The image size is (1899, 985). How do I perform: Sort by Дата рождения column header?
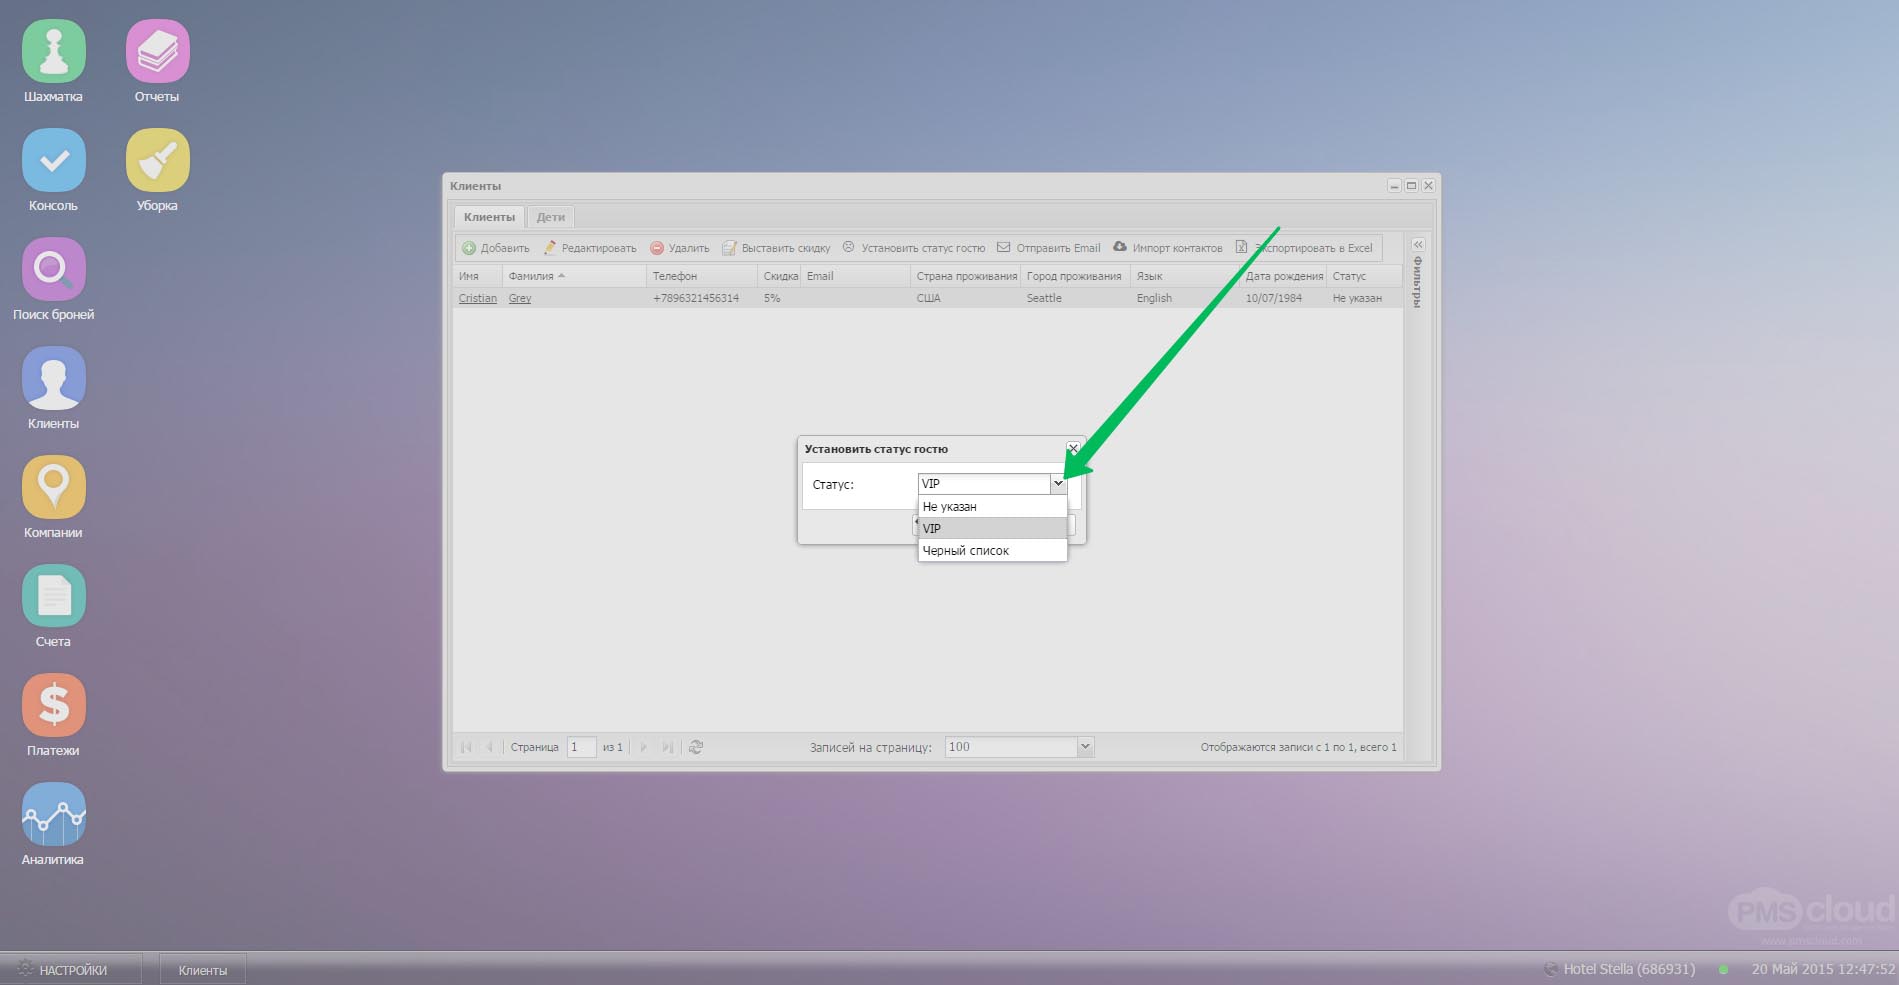(x=1283, y=276)
